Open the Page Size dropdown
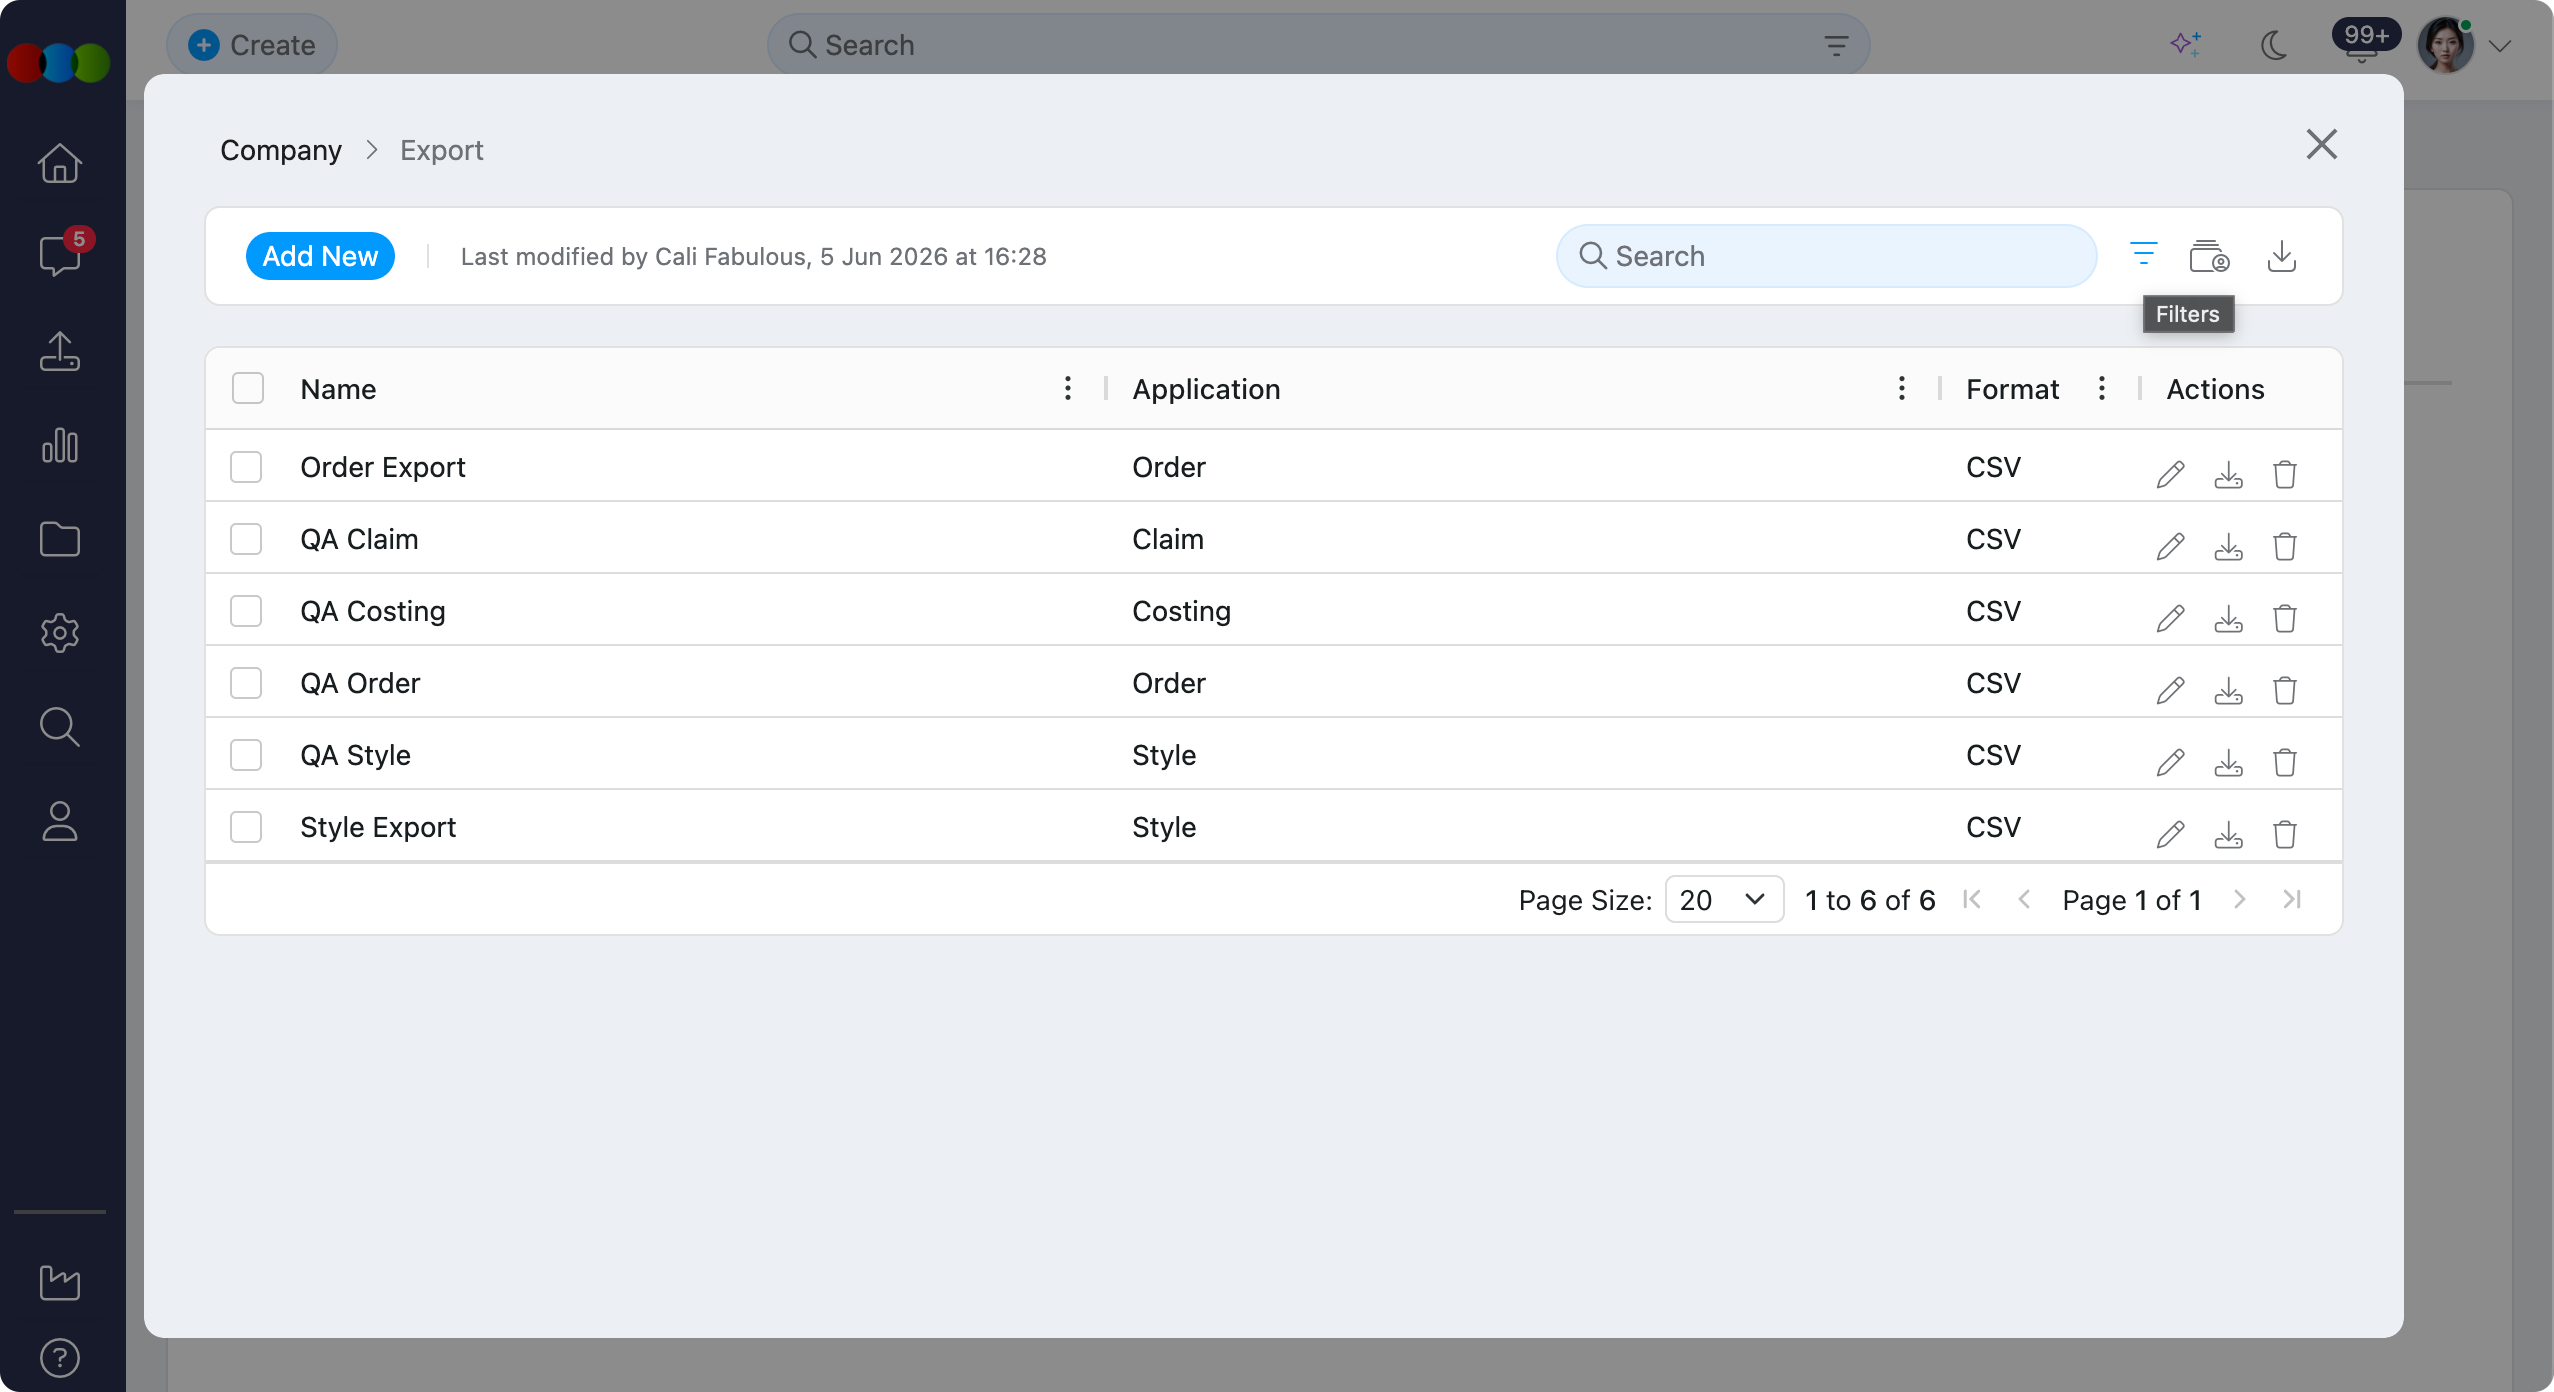The image size is (2554, 1392). [1724, 899]
